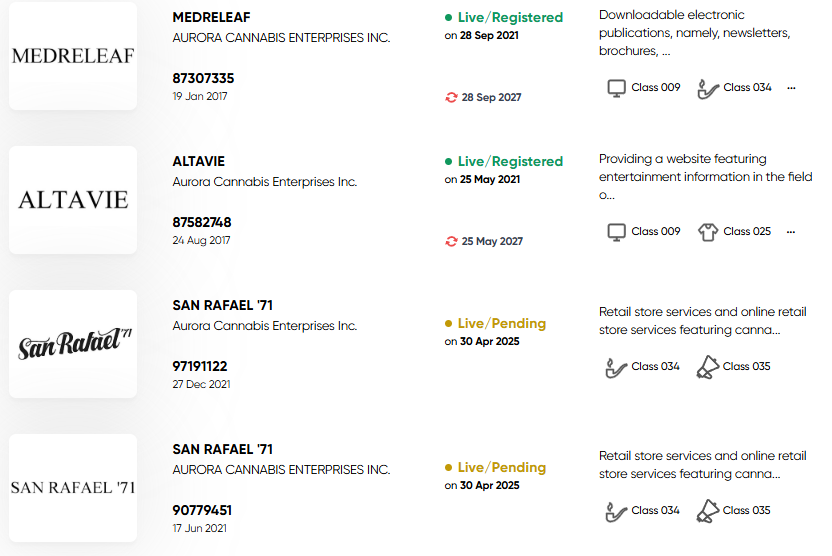Click the renewal icon beside 28 Sep 2027
The height and width of the screenshot is (556, 832).
coord(451,98)
